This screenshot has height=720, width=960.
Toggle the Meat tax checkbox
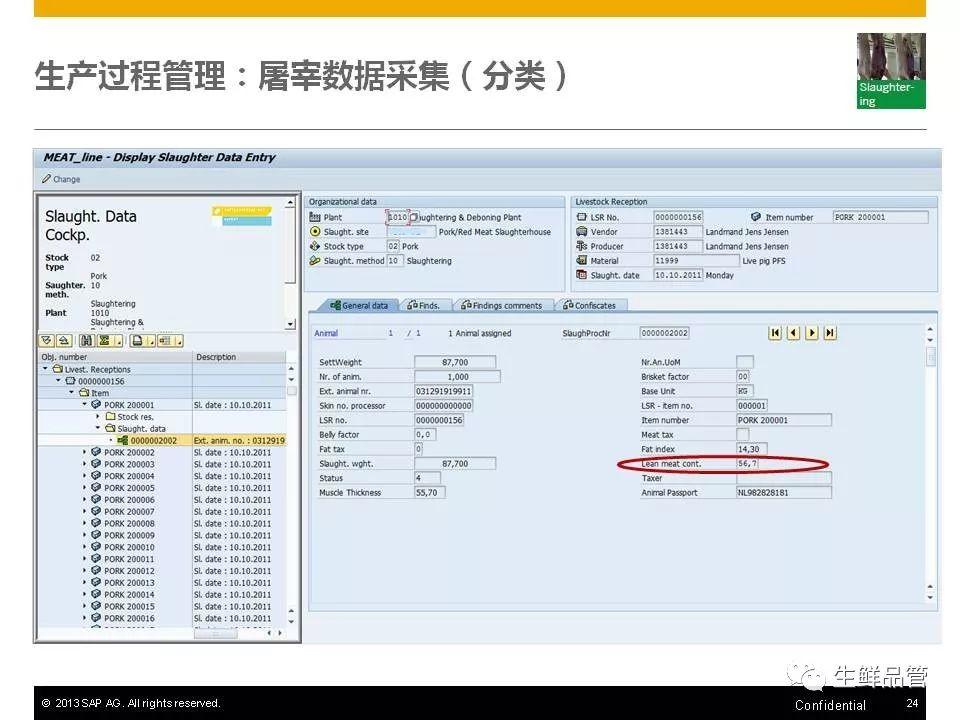point(743,435)
